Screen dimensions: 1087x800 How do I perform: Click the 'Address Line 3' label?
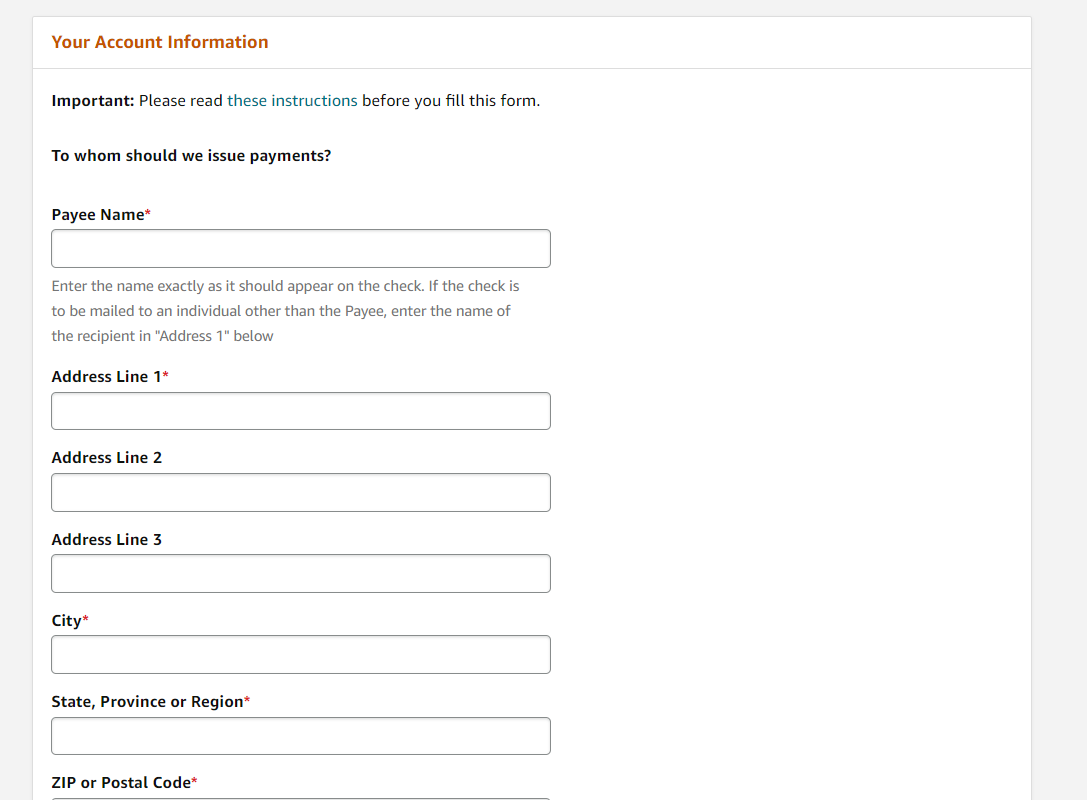[106, 540]
